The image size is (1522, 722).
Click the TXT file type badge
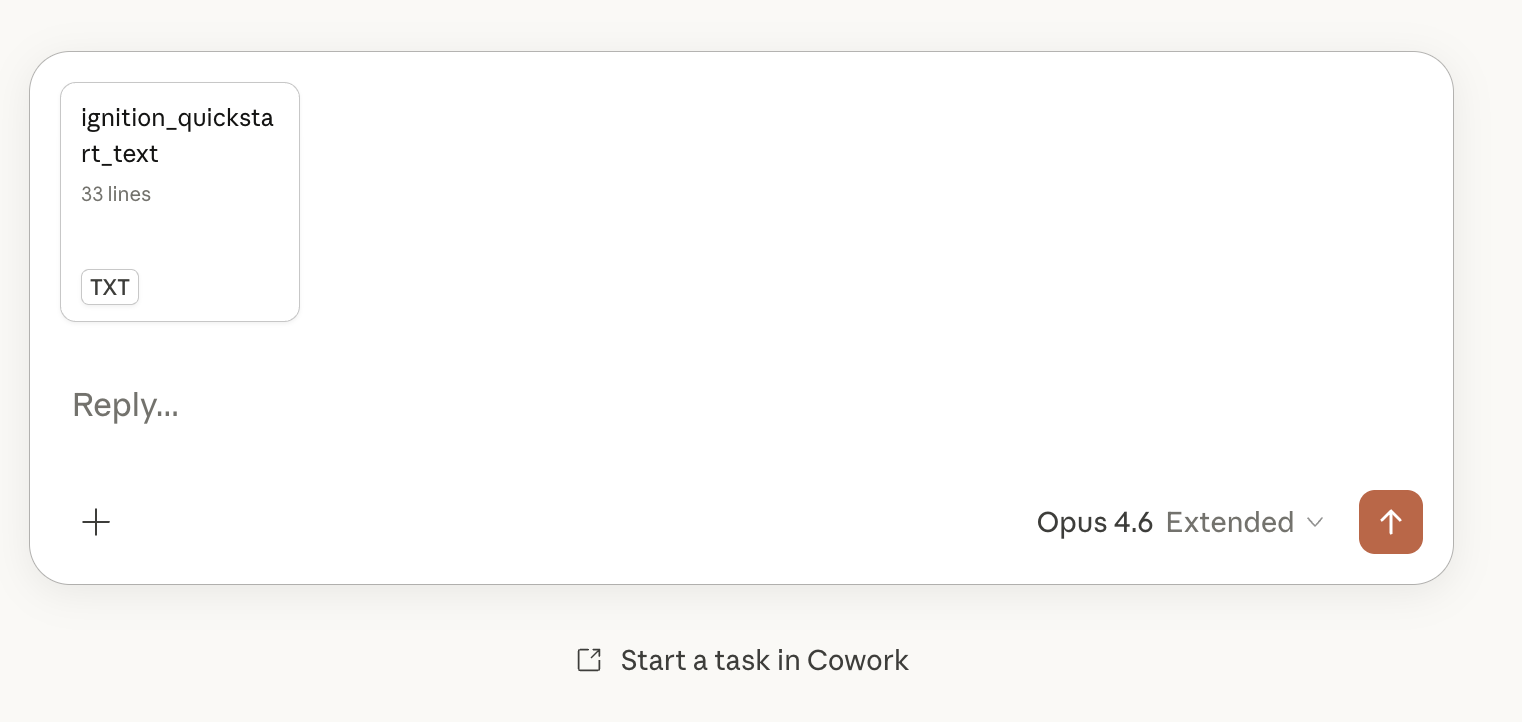pyautogui.click(x=110, y=287)
